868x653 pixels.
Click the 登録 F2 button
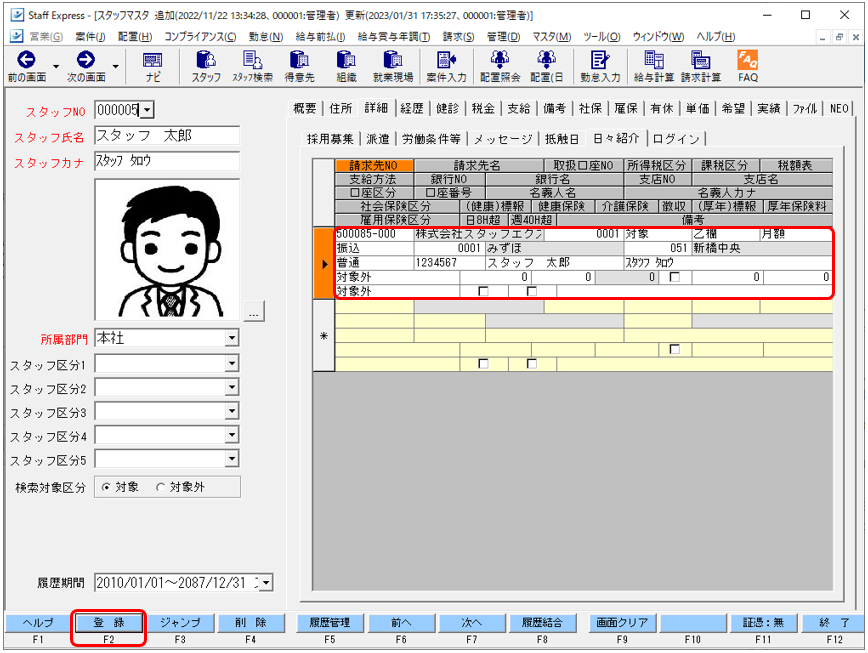[x=108, y=623]
